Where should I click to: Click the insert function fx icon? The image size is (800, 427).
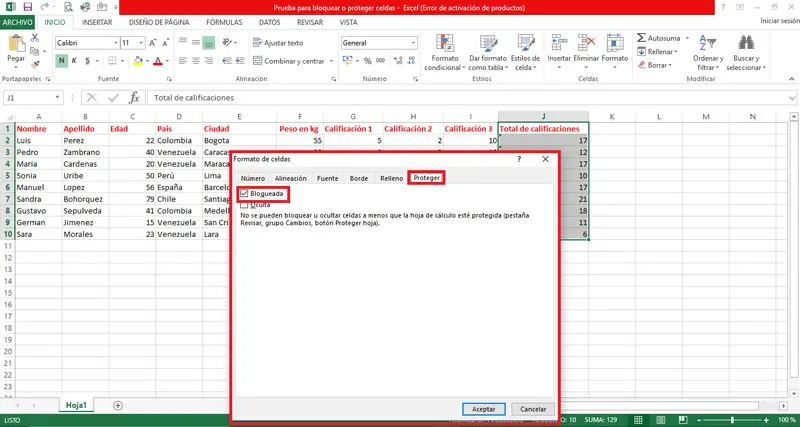click(x=134, y=97)
